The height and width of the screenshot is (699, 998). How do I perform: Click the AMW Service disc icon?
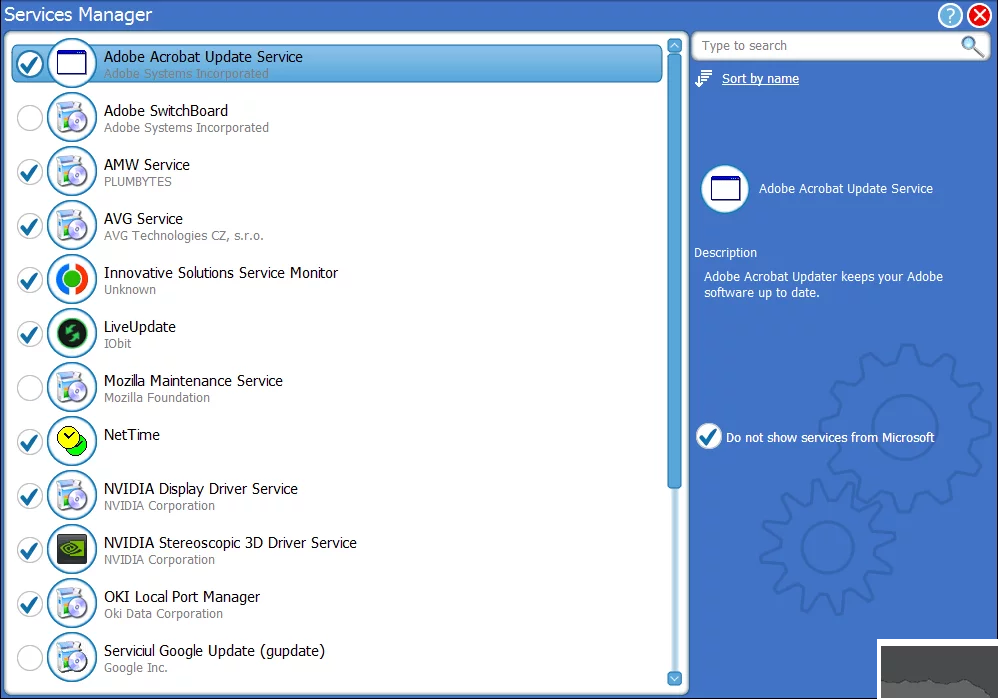(71, 171)
